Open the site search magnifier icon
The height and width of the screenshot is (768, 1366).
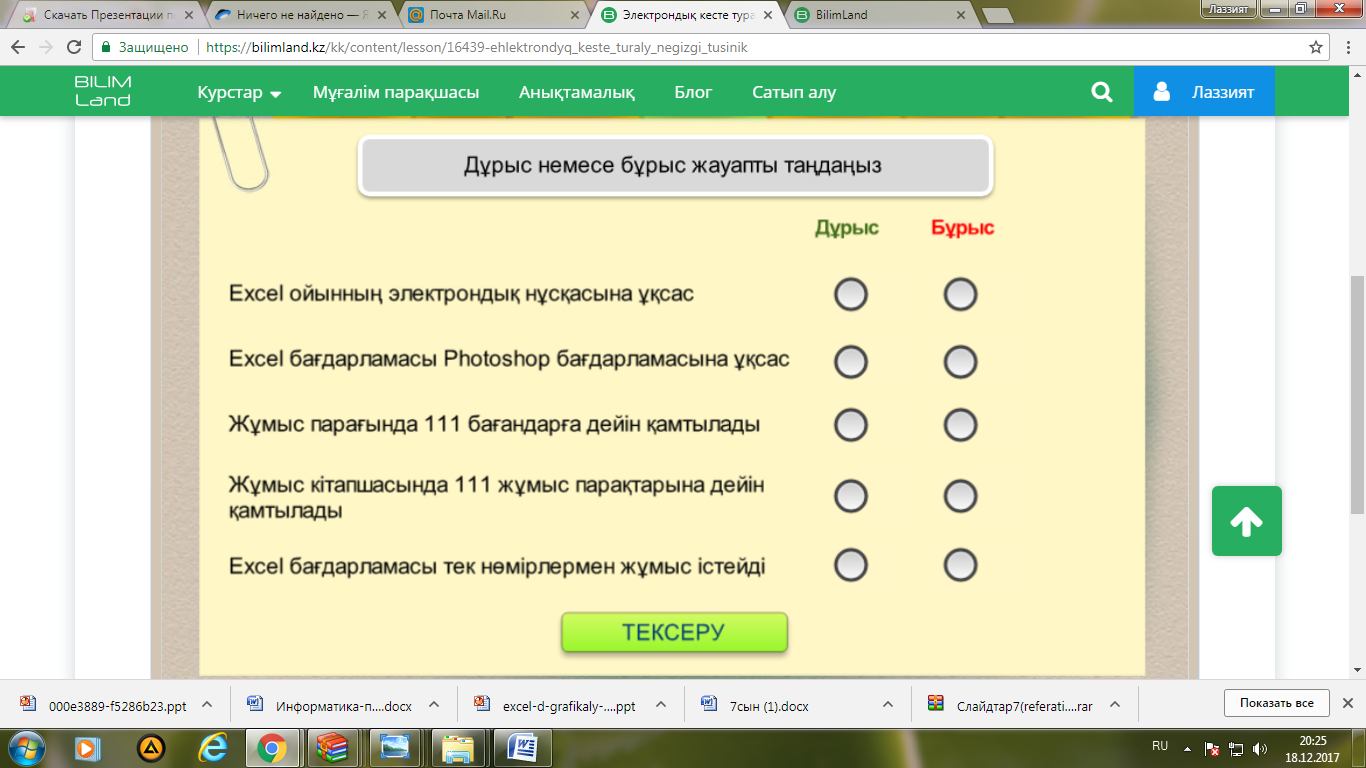click(1102, 92)
